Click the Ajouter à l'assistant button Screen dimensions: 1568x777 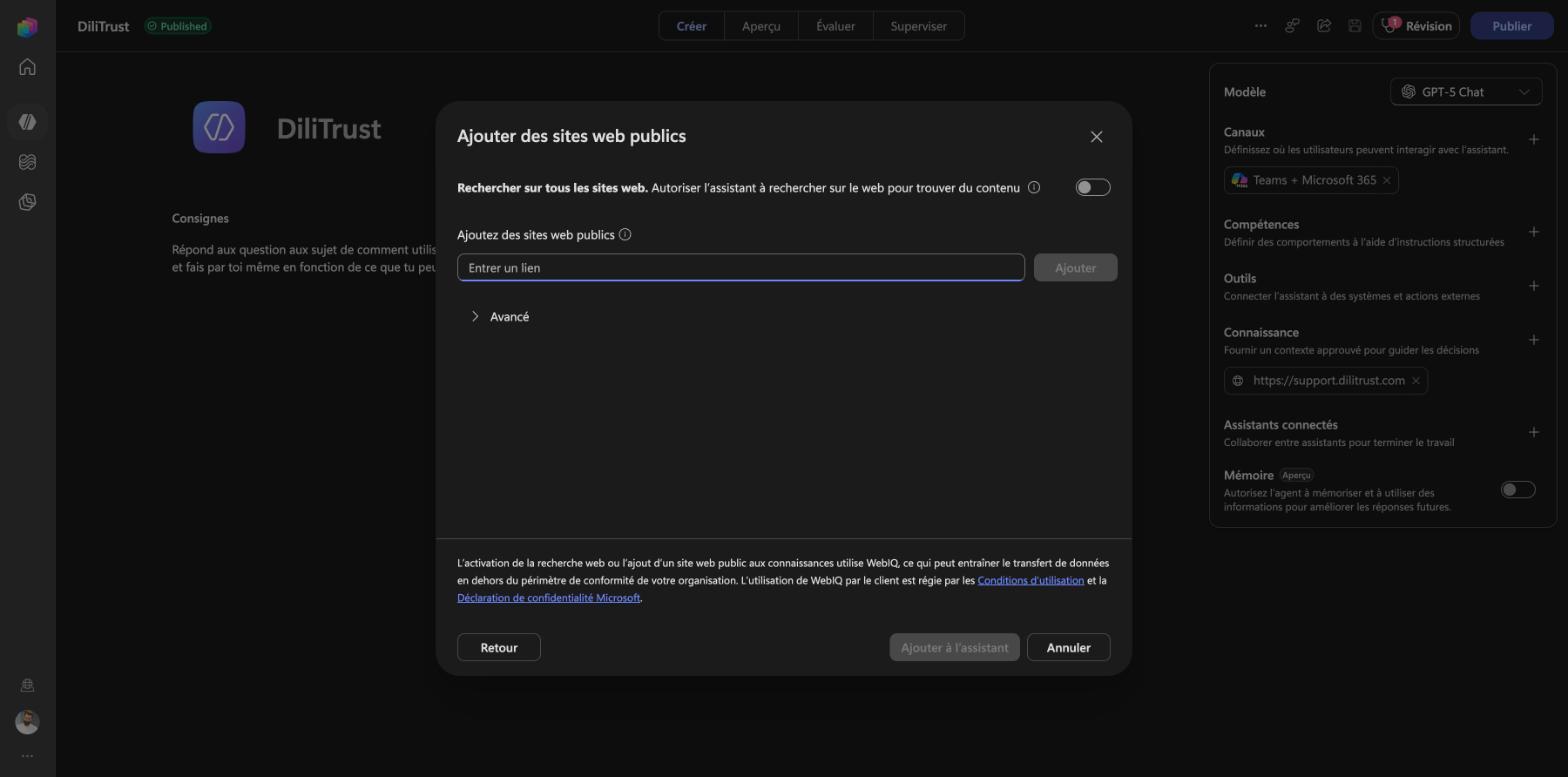tap(955, 648)
